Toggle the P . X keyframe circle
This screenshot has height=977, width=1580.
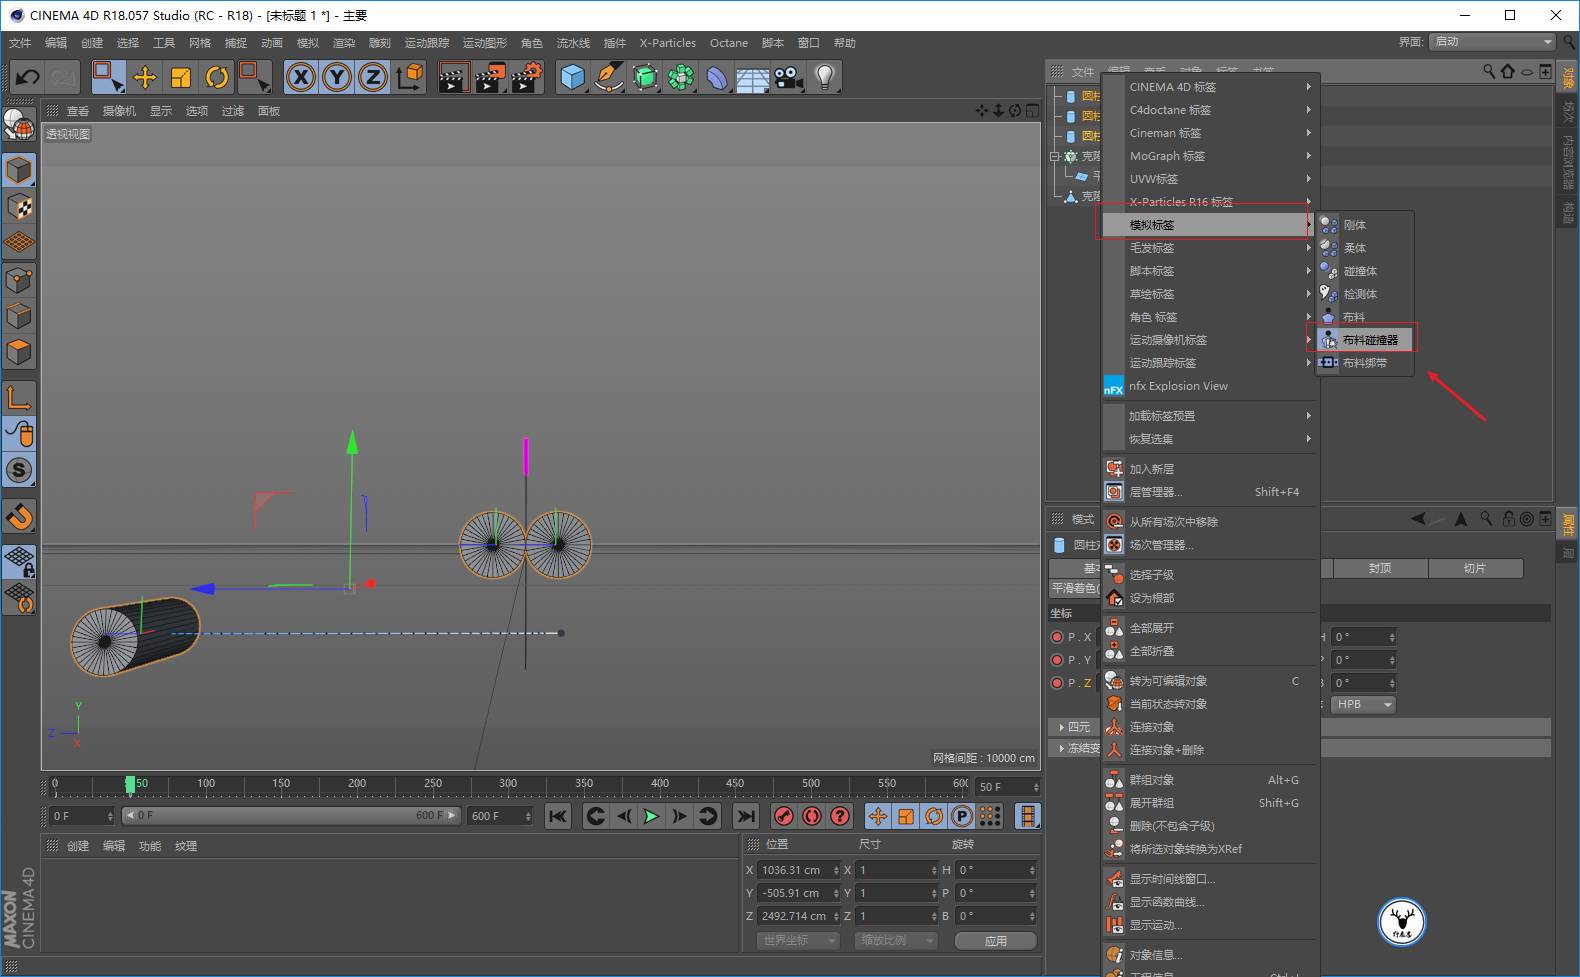(x=1057, y=637)
